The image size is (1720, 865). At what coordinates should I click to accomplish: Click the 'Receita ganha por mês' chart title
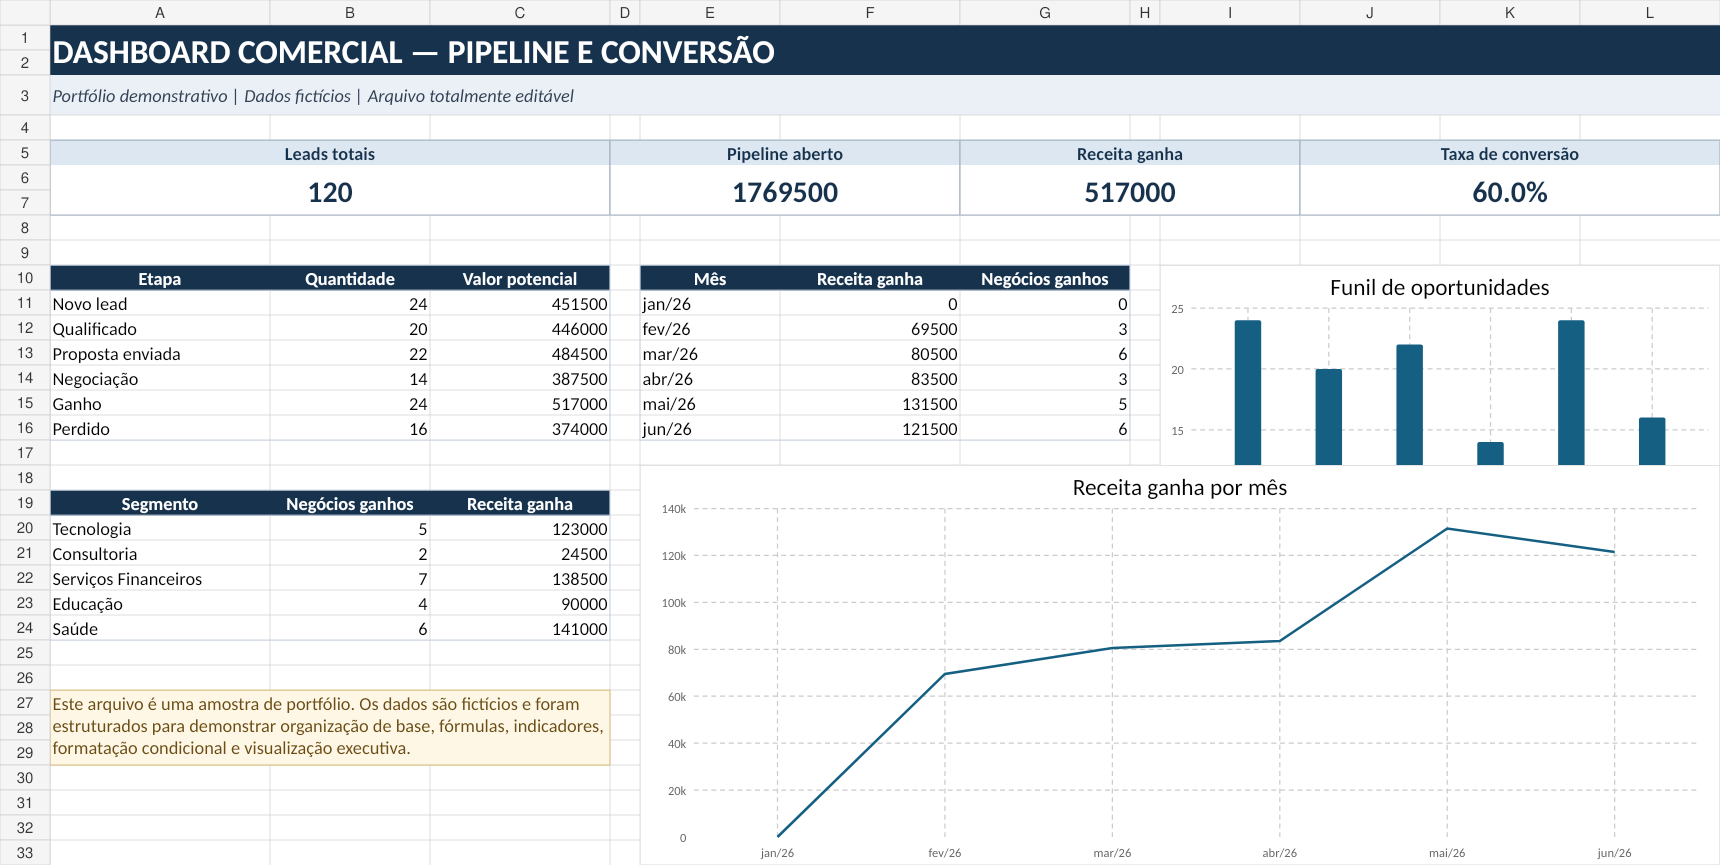(x=1179, y=487)
